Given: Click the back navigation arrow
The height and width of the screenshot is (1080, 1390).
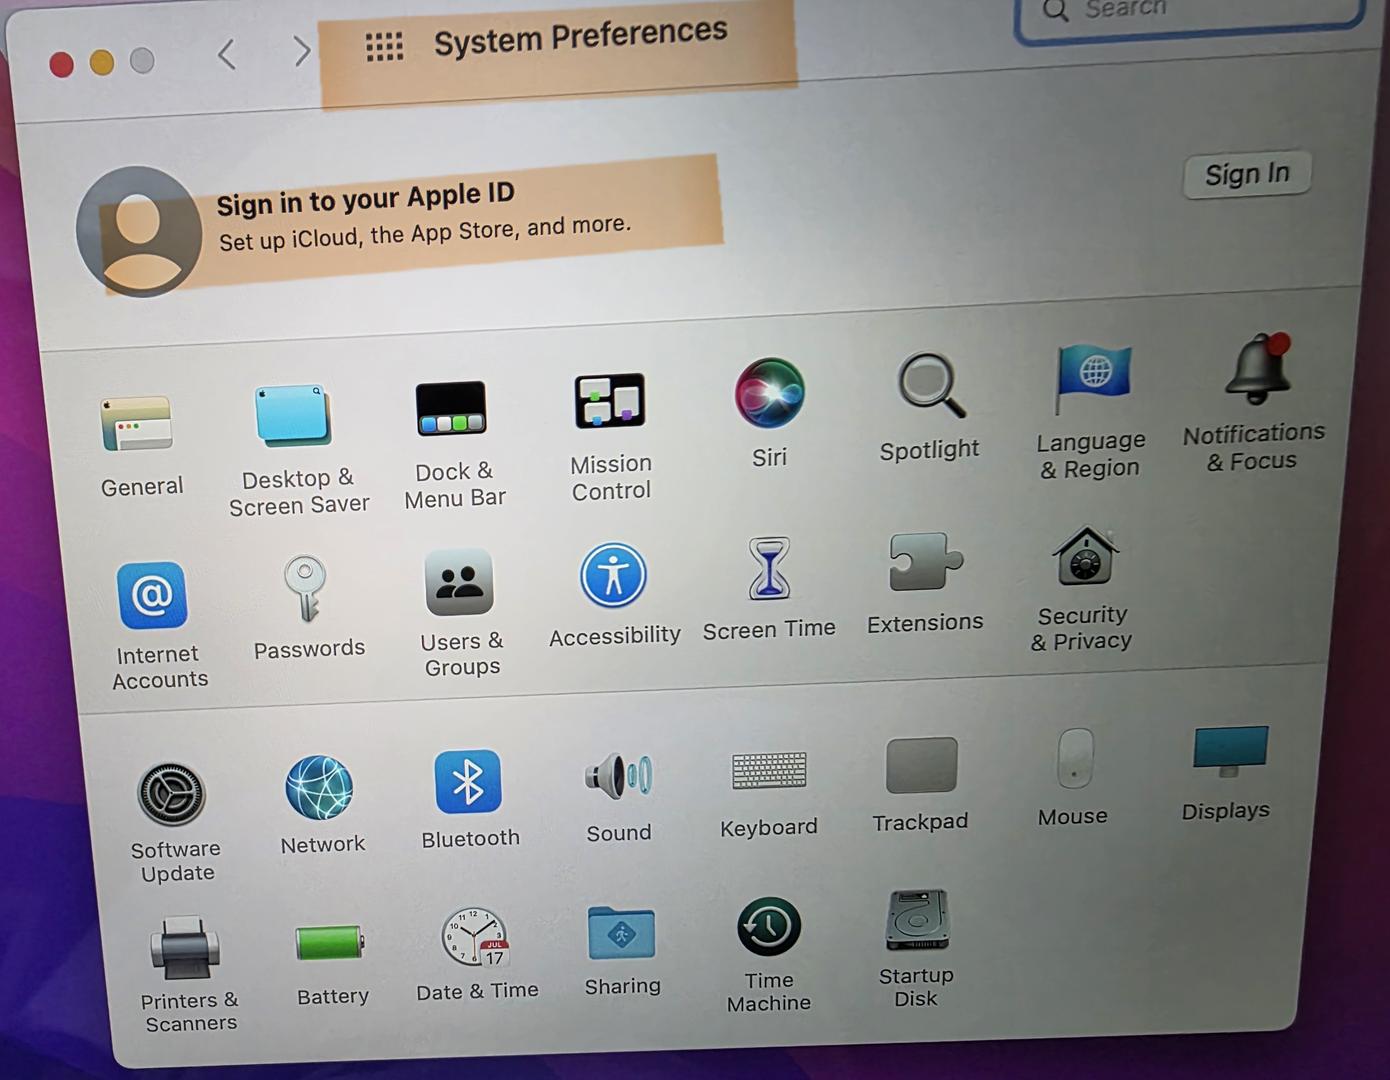Looking at the screenshot, I should [x=227, y=54].
